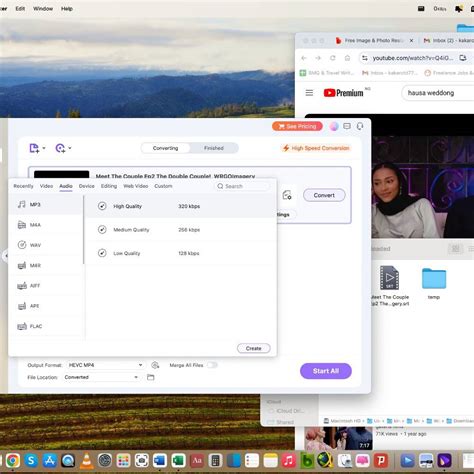The height and width of the screenshot is (474, 474).
Task: Open Microsoft Excel from the dock
Action: point(178,461)
